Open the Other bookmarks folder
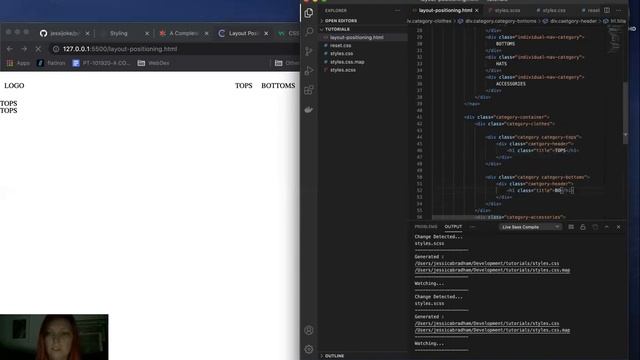This screenshot has height=360, width=640. tap(287, 63)
